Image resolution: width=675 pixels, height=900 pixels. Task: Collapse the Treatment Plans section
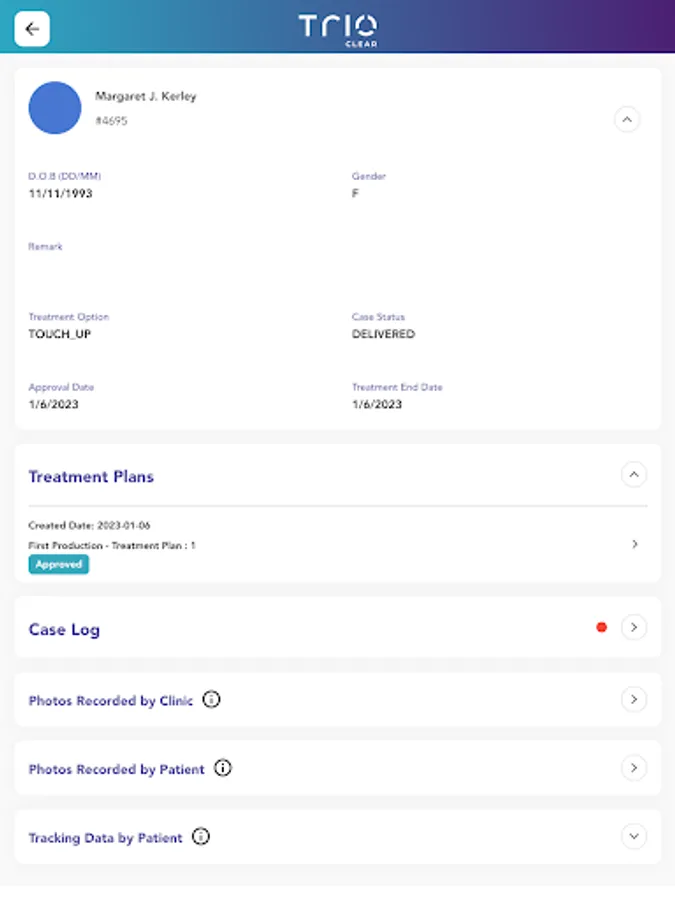point(634,474)
